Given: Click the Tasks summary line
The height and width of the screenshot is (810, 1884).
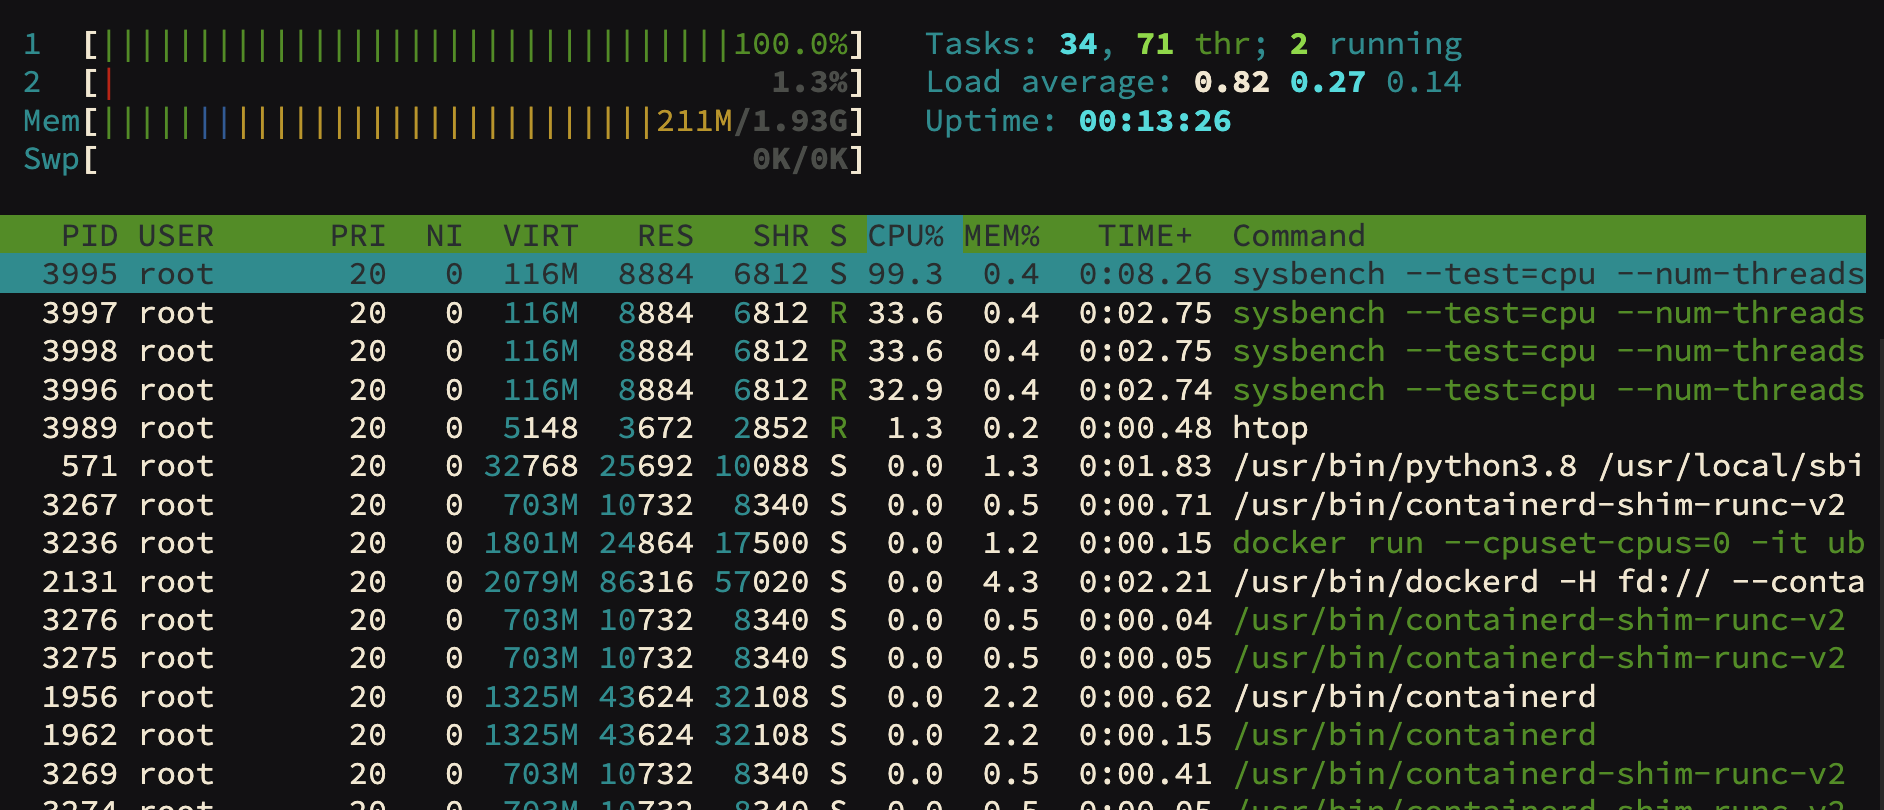Looking at the screenshot, I should pos(1193,44).
